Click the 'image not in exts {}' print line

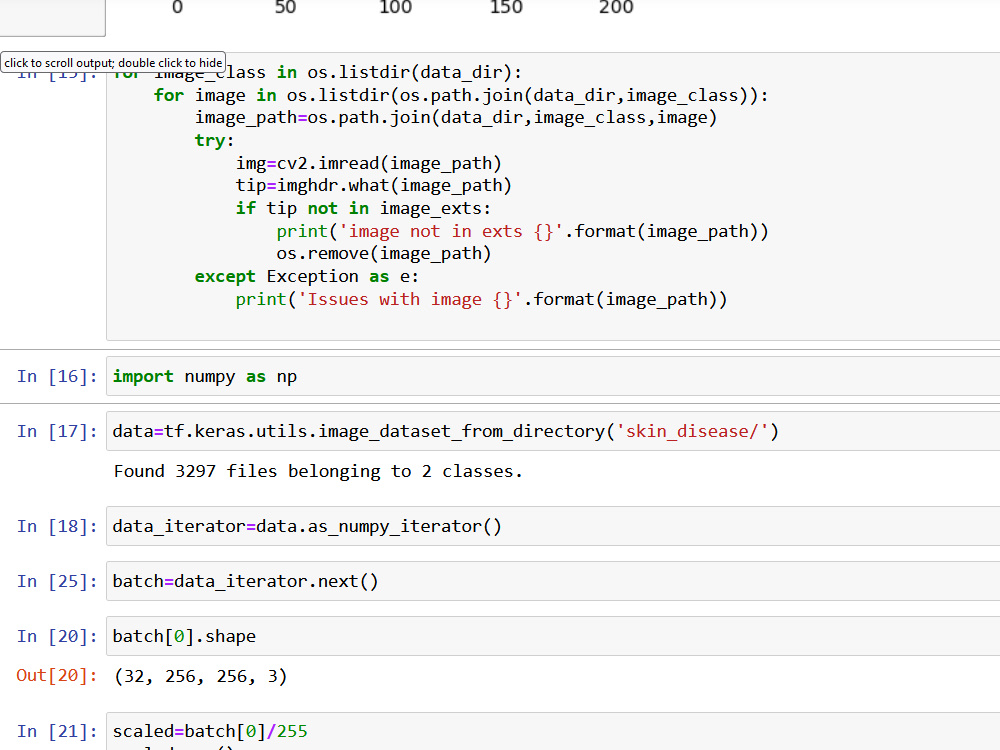click(x=522, y=231)
